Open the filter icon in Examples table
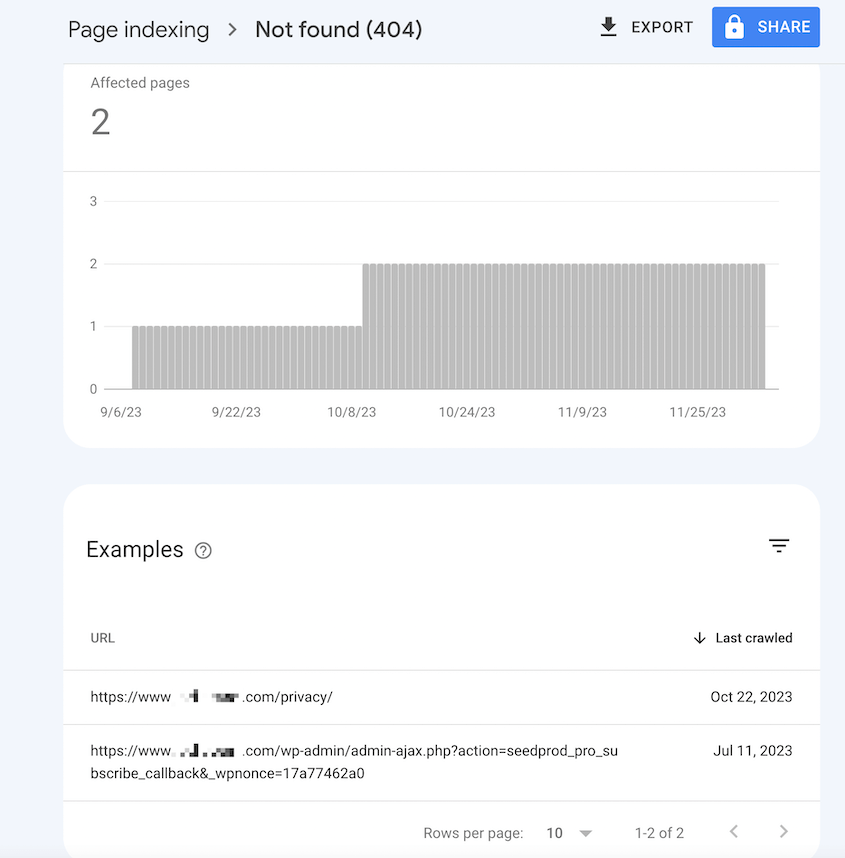 [x=779, y=546]
